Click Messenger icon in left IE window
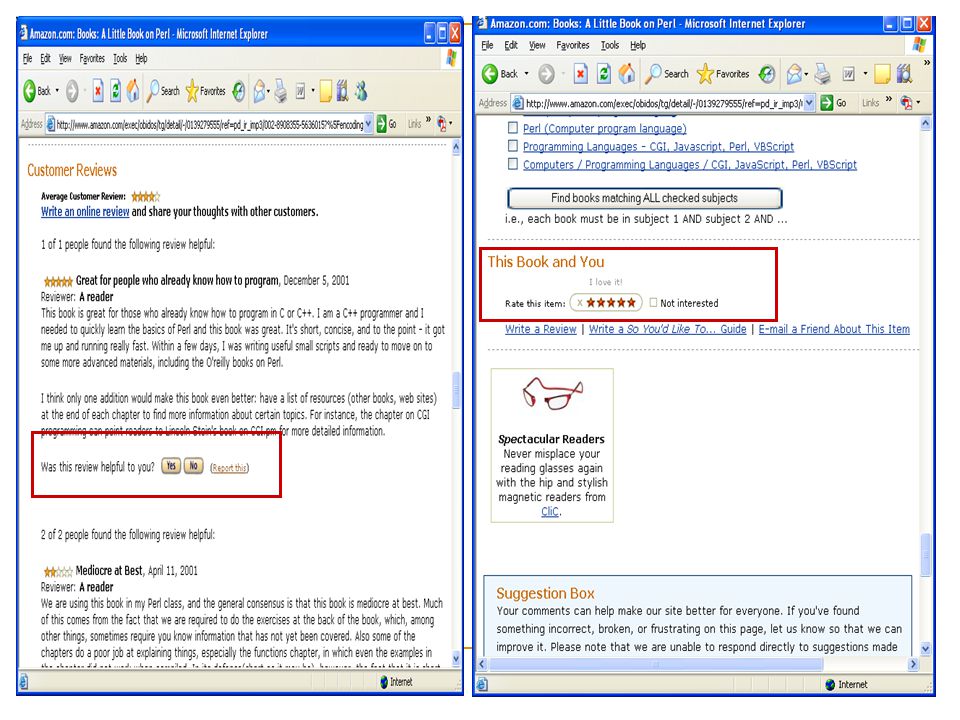Screen dimensions: 960x720 [362, 91]
